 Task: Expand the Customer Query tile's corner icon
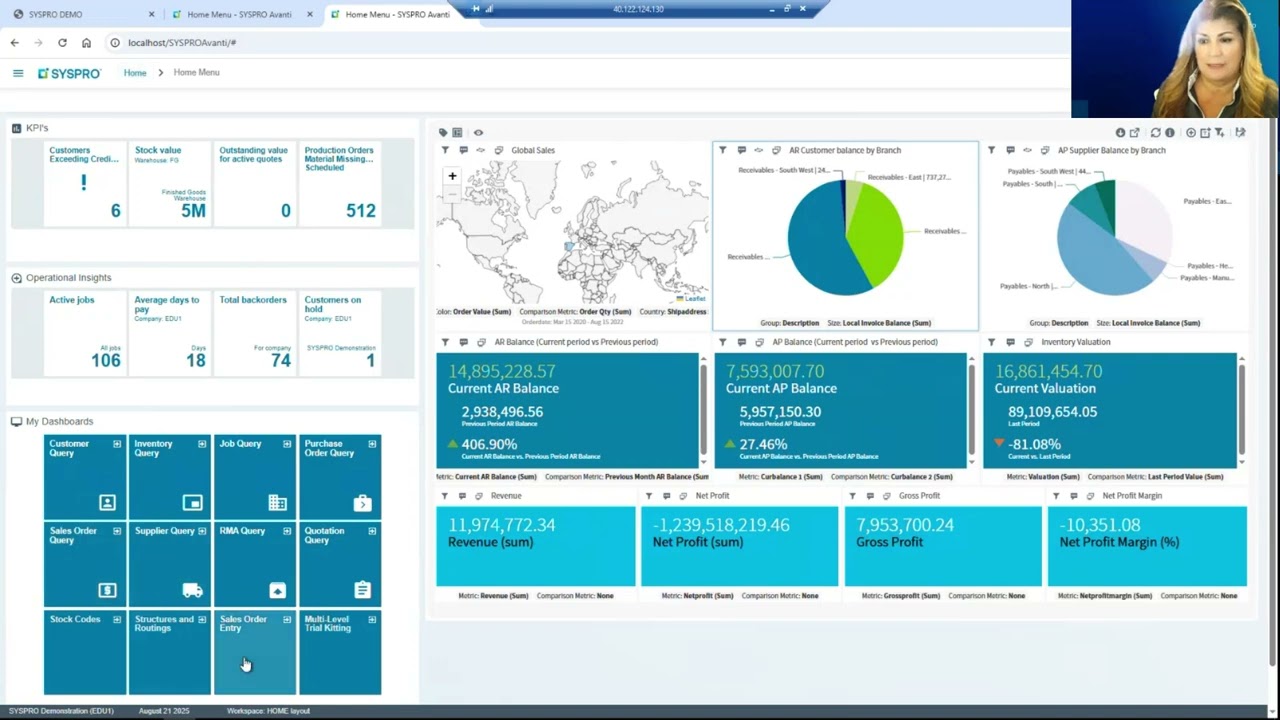pyautogui.click(x=117, y=444)
